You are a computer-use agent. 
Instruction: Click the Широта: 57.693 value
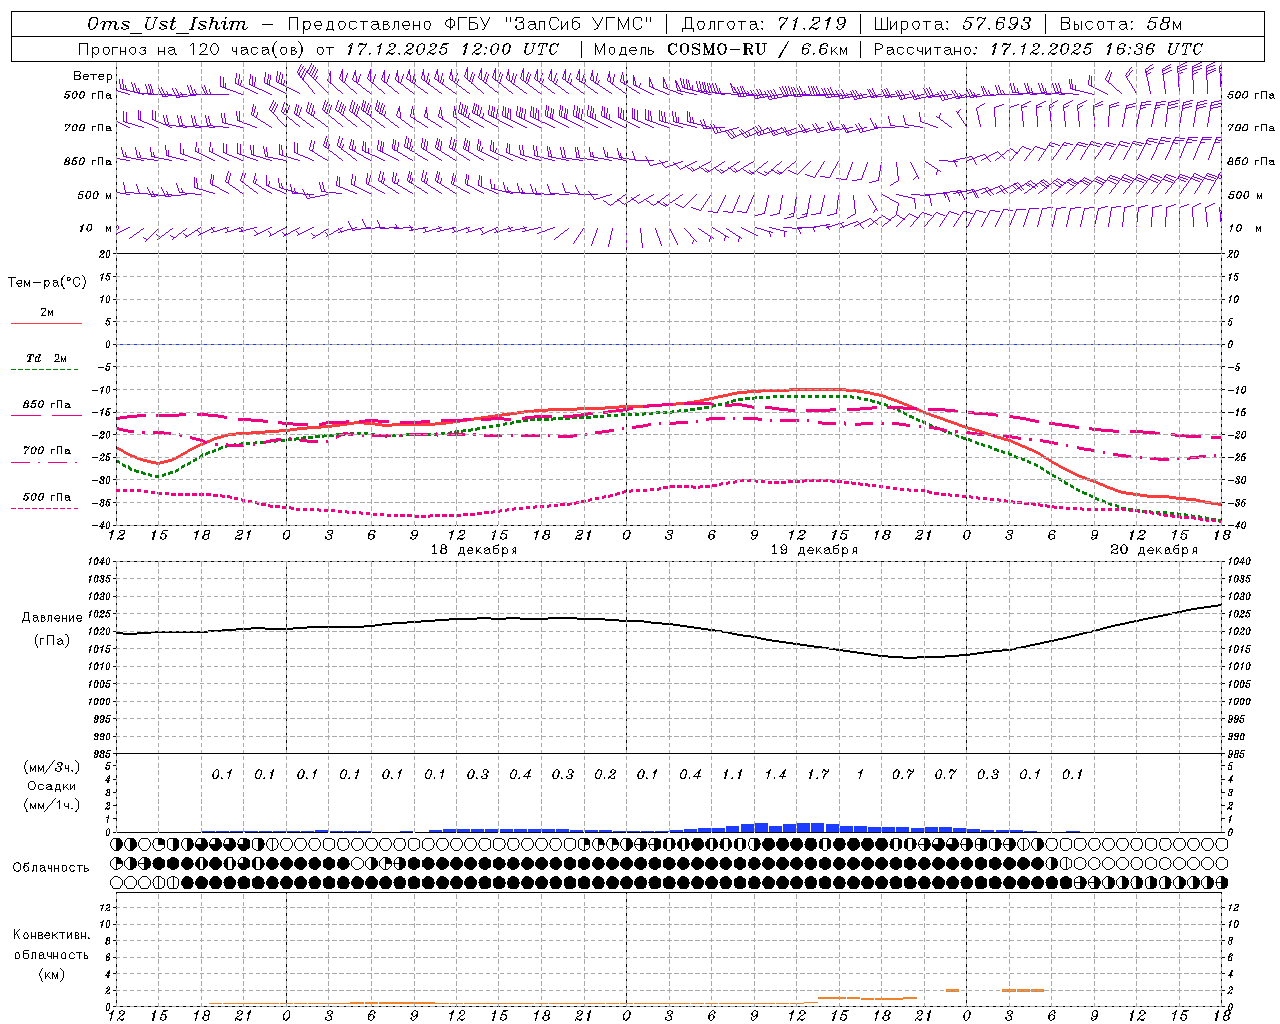[x=952, y=24]
